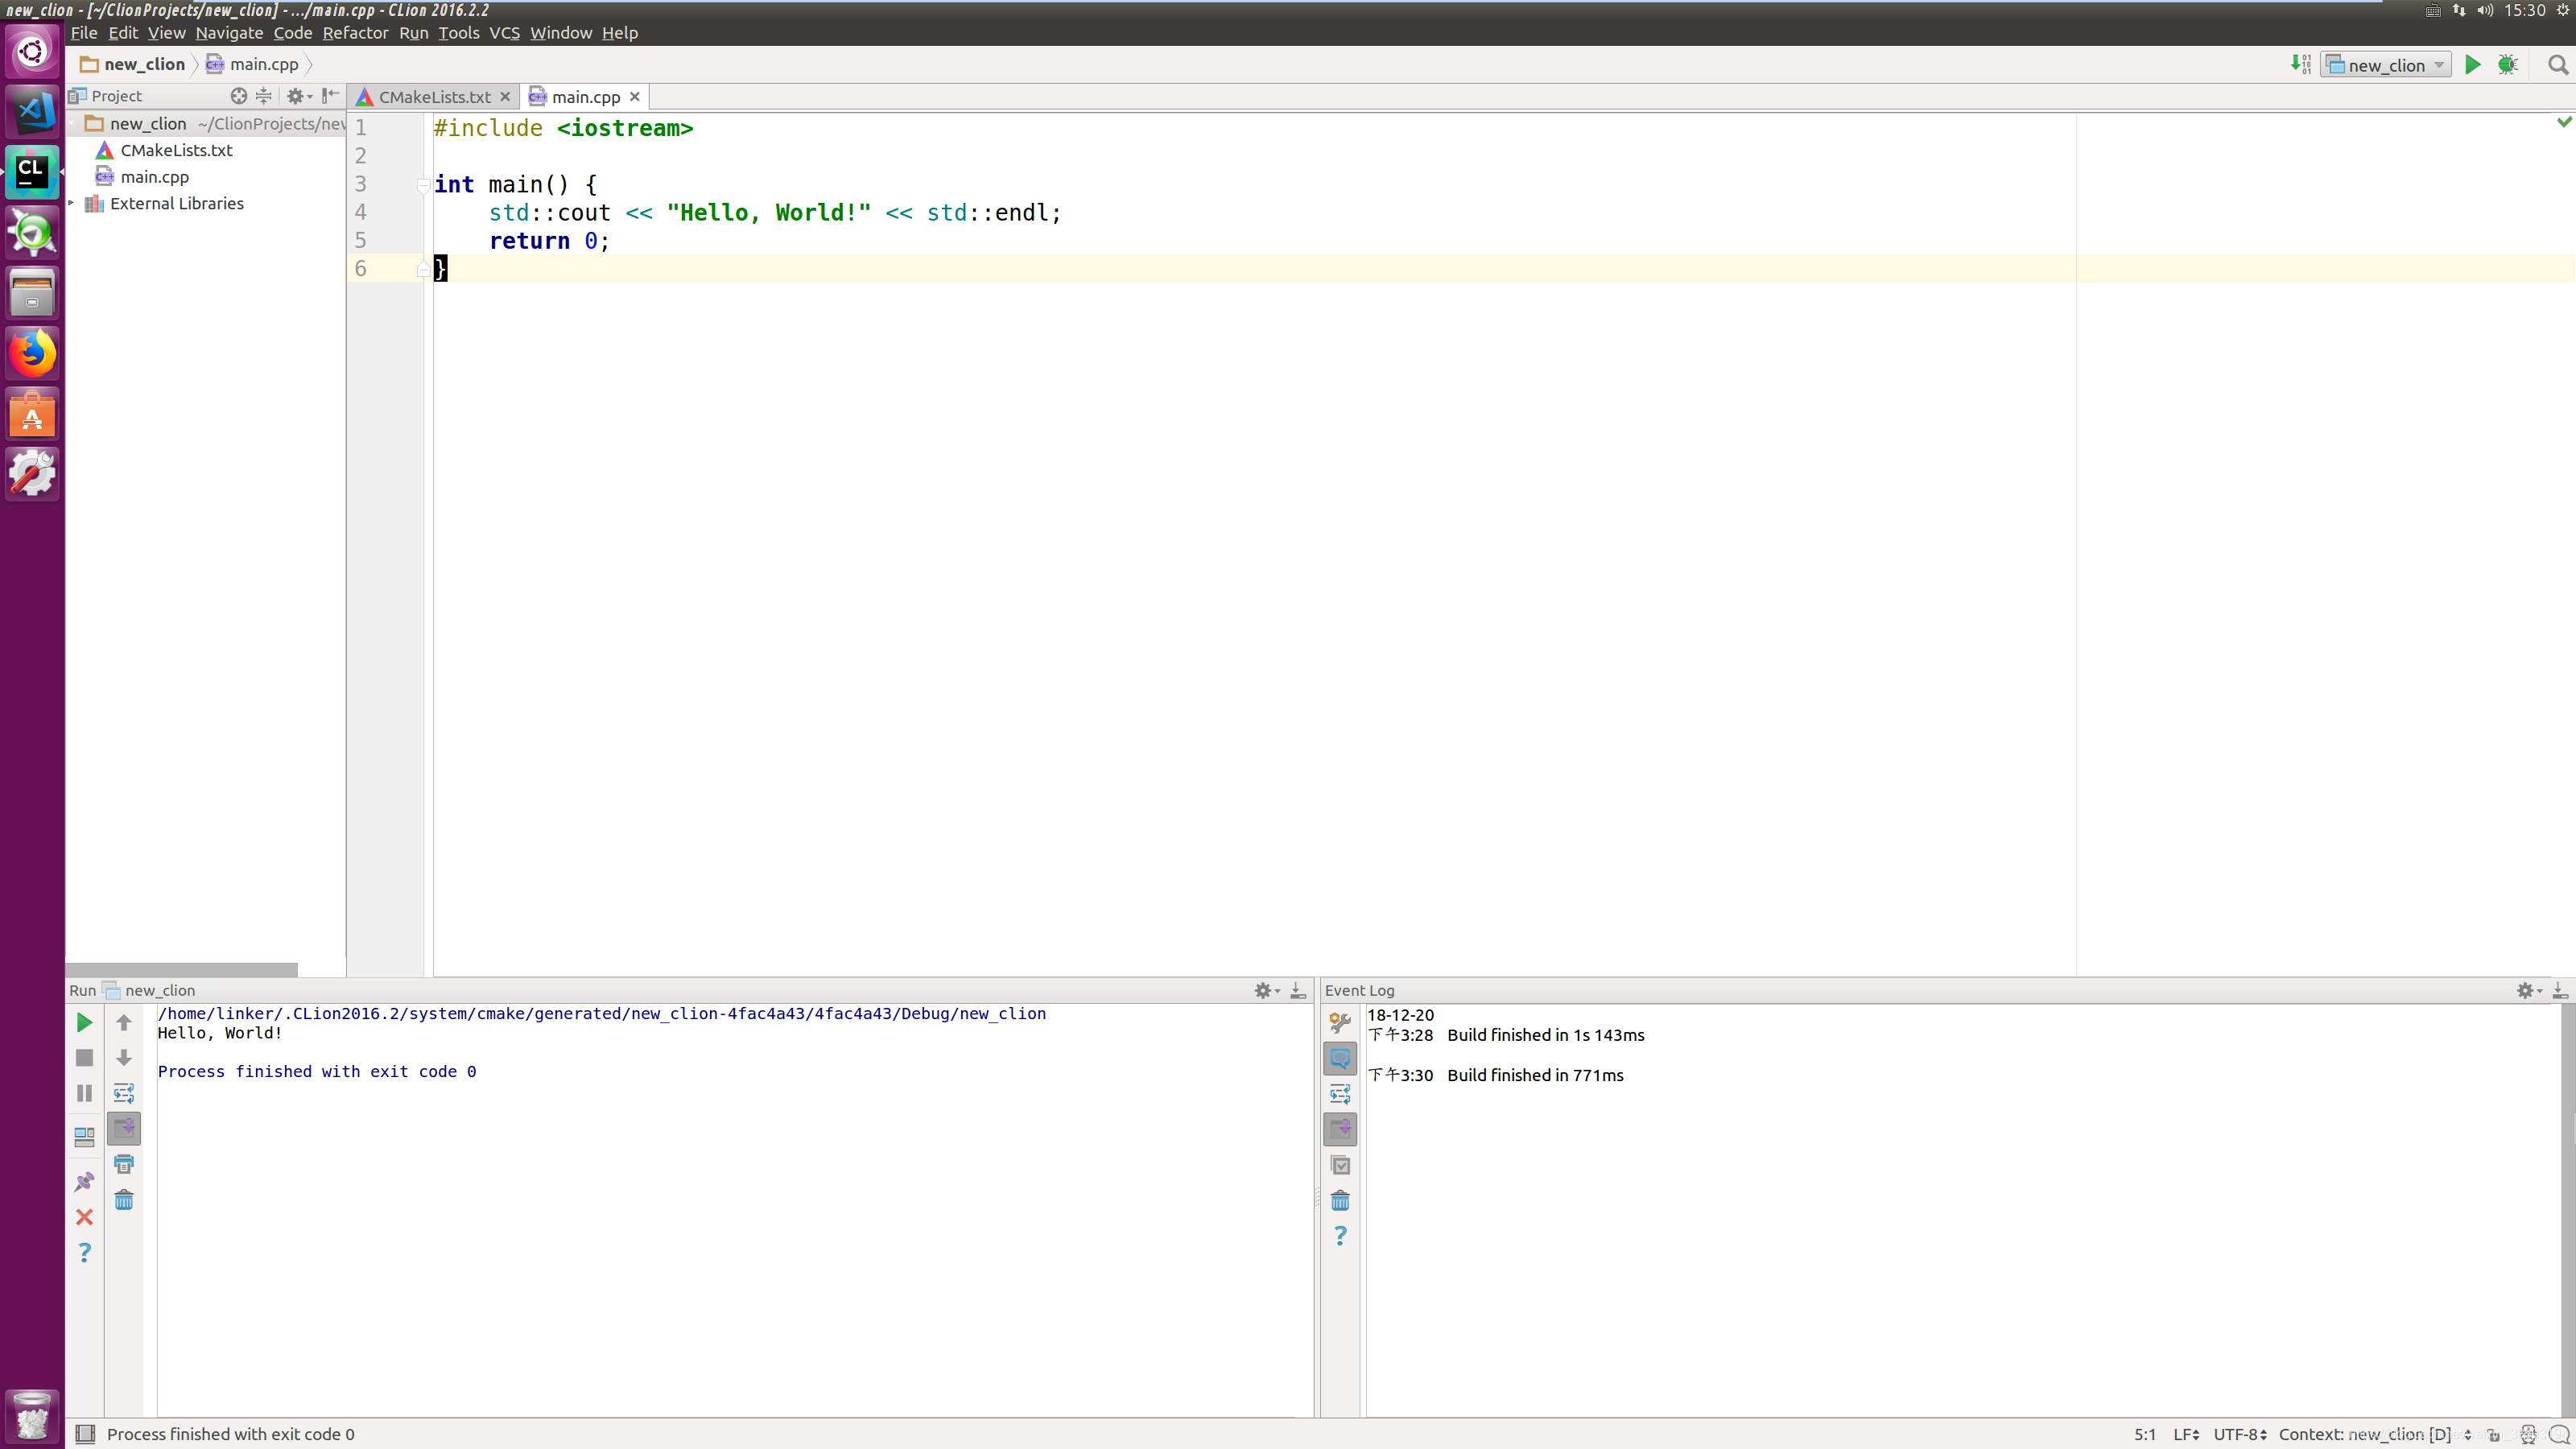The image size is (2576, 1449).
Task: Change file encoding UTF-8 in status bar
Action: coord(2240,1434)
